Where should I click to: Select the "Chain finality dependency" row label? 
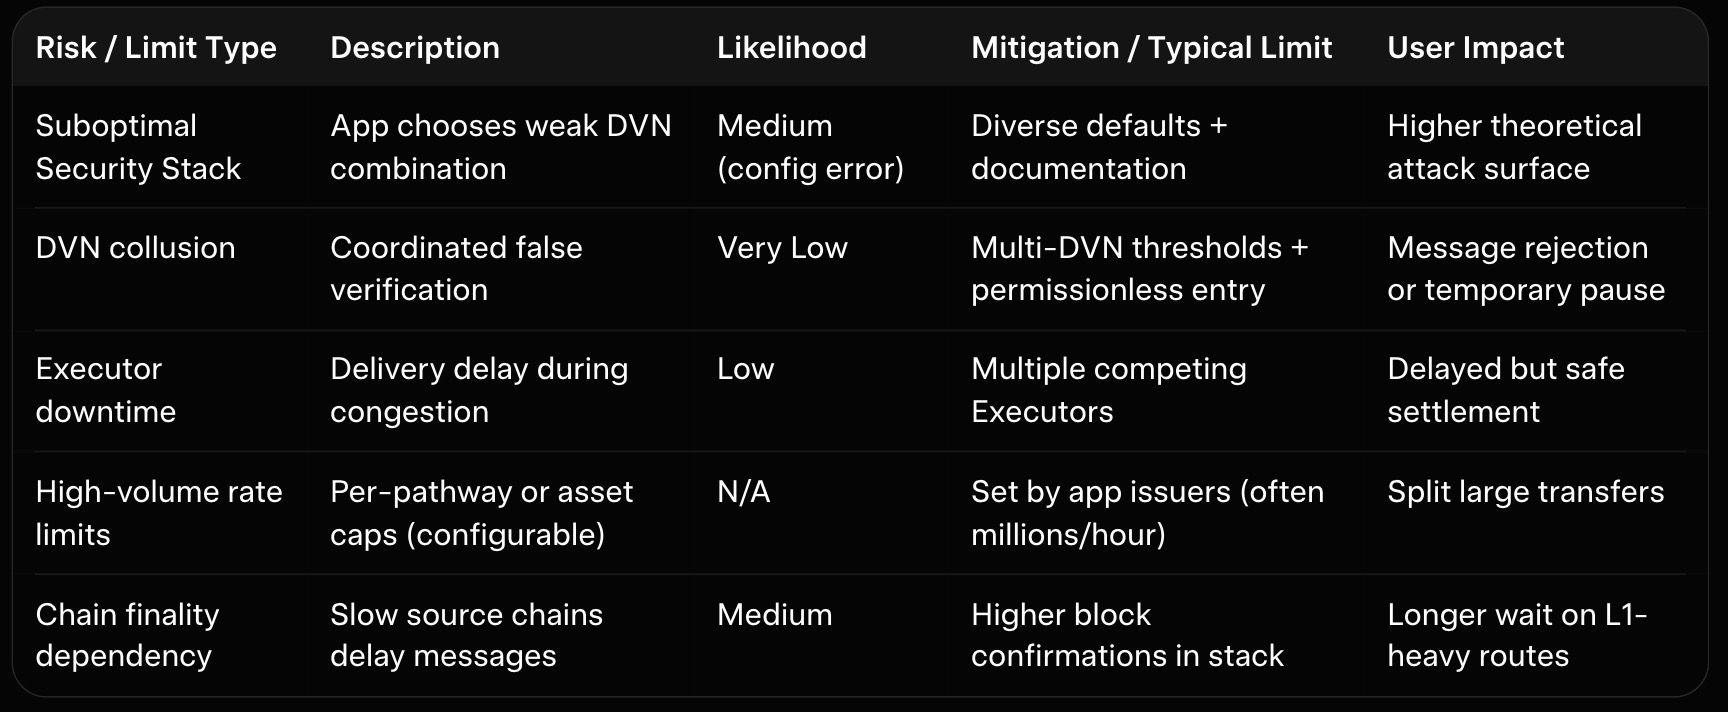[127, 635]
